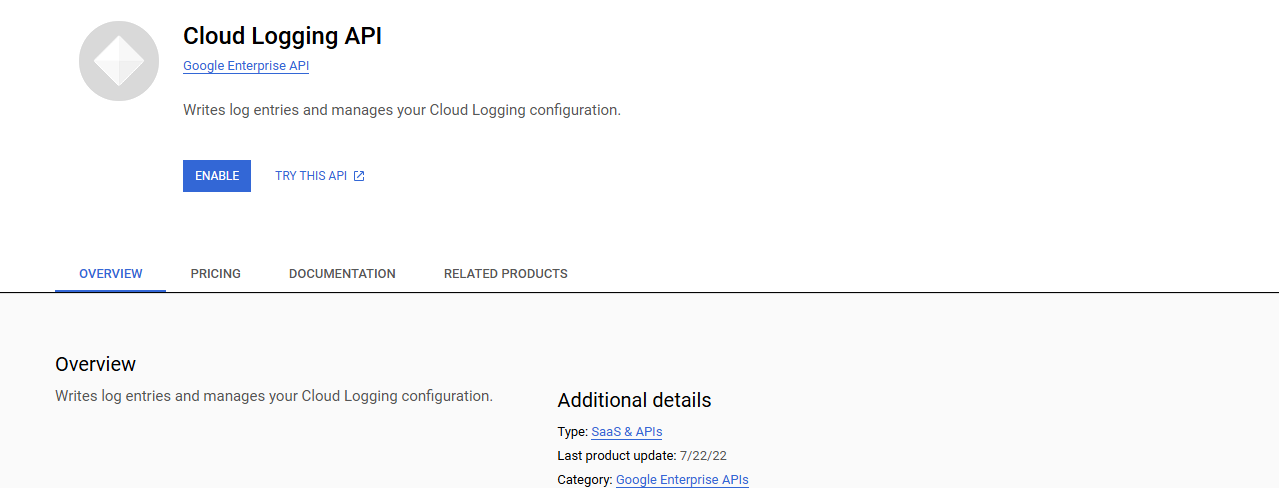Viewport: 1279px width, 488px height.
Task: Click the external link icon beside TRY THIS API
Action: click(359, 176)
